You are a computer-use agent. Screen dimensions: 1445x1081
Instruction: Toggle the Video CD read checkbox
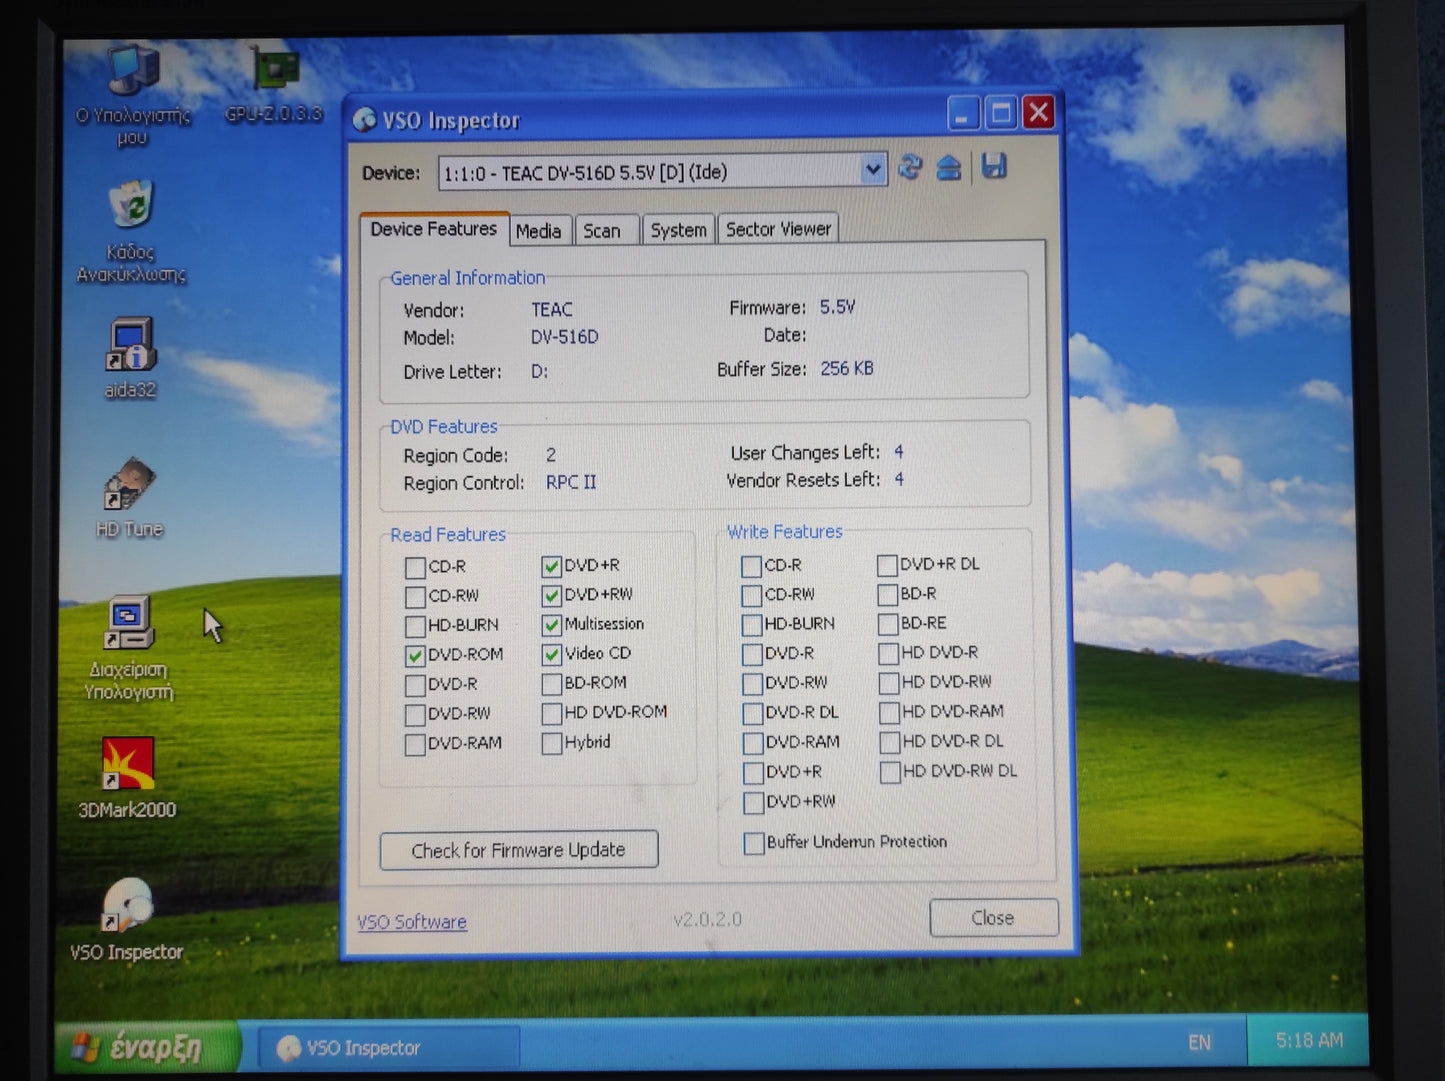[551, 655]
